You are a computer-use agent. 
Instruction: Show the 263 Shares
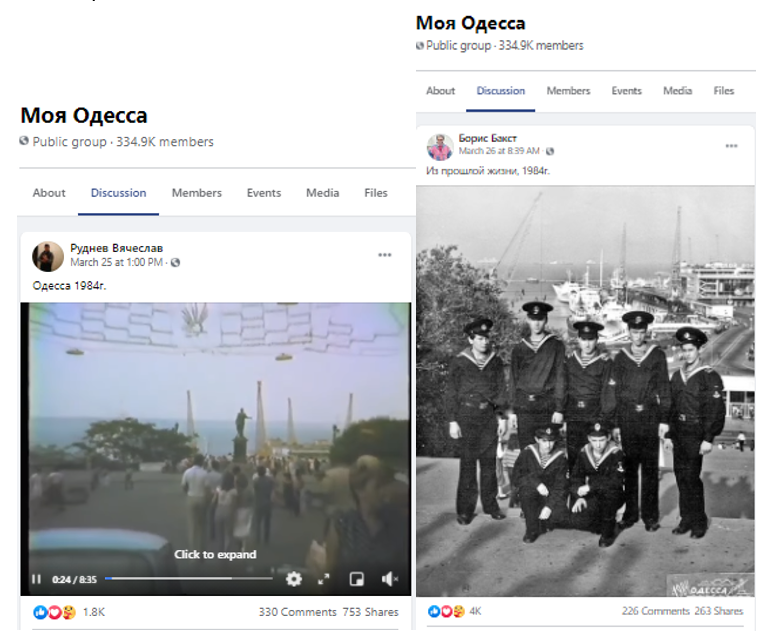tap(719, 611)
